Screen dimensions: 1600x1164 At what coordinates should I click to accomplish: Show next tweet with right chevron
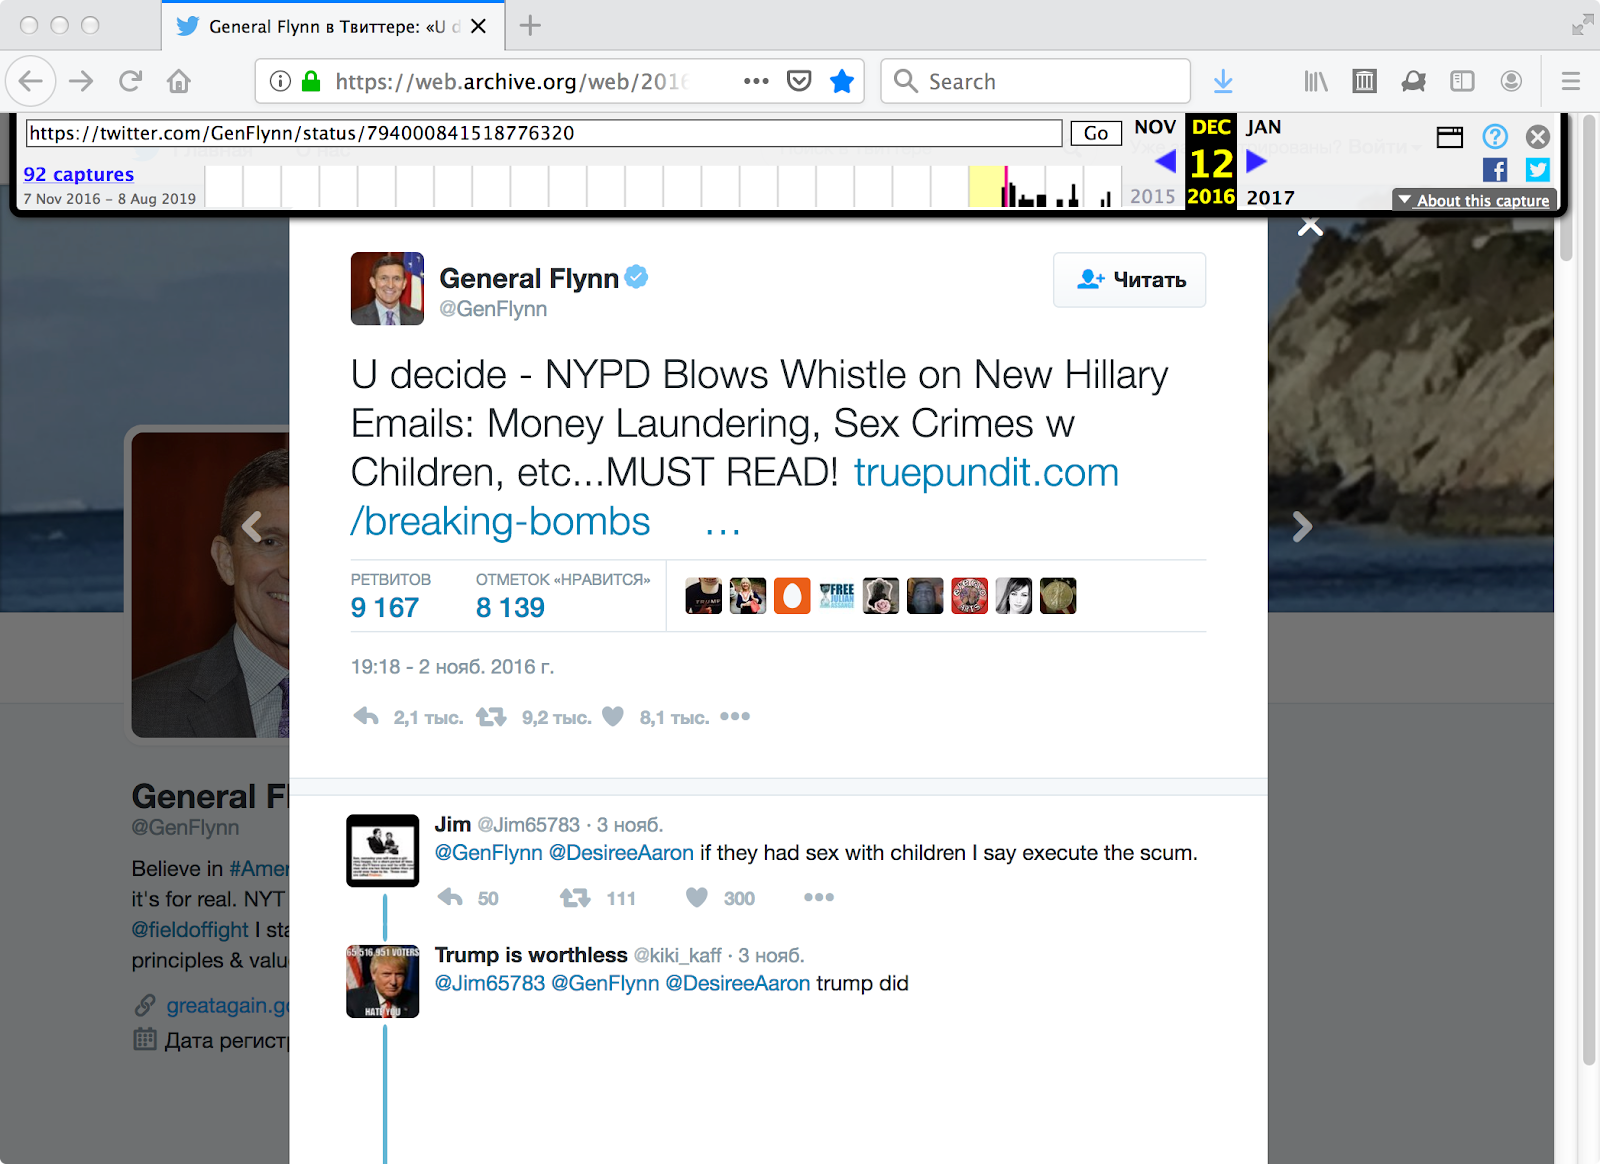coord(1302,526)
